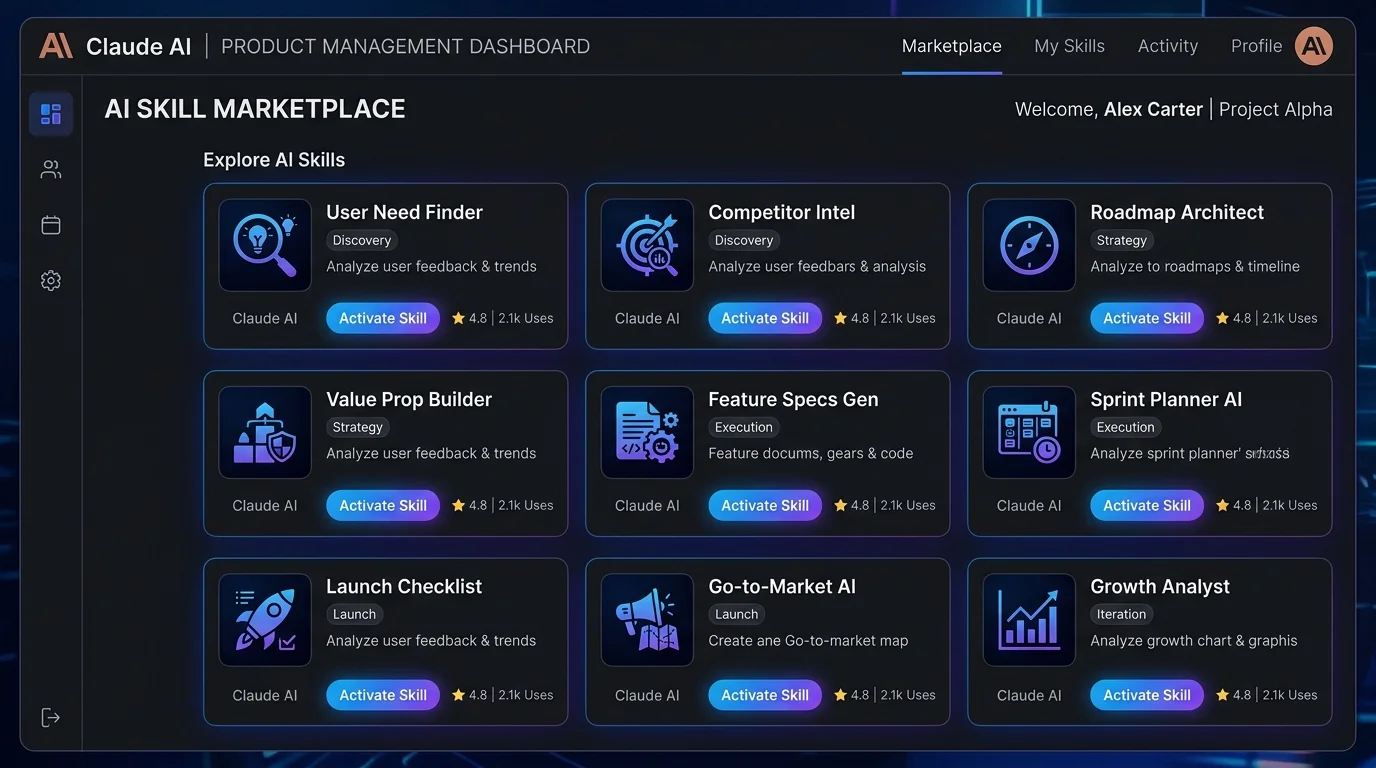Viewport: 1376px width, 768px height.
Task: Click the 'Go-to-Market AI' card title
Action: click(x=782, y=586)
